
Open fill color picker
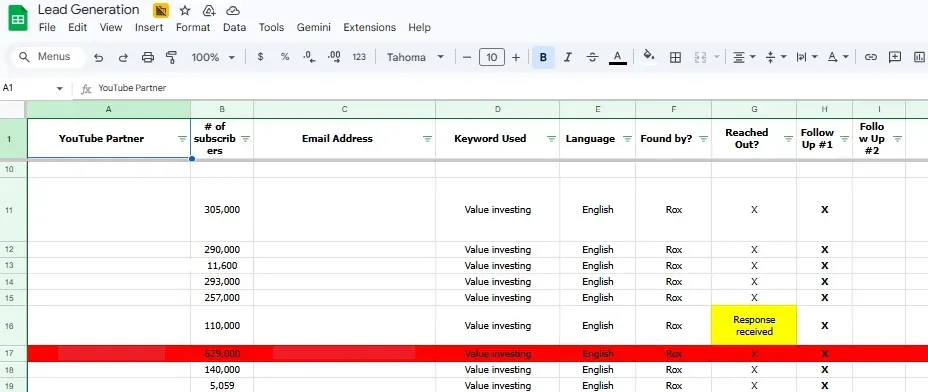pyautogui.click(x=649, y=56)
